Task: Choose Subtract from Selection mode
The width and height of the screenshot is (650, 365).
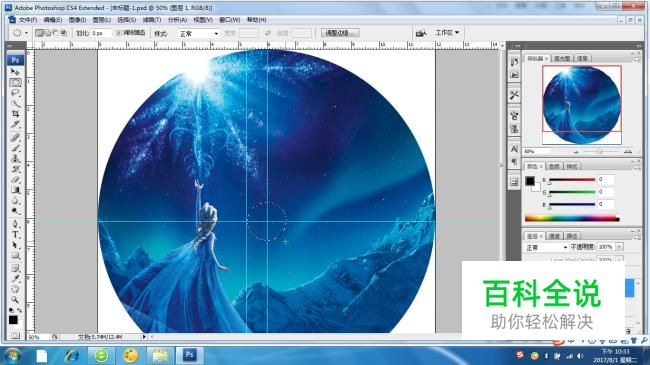Action: [55, 33]
